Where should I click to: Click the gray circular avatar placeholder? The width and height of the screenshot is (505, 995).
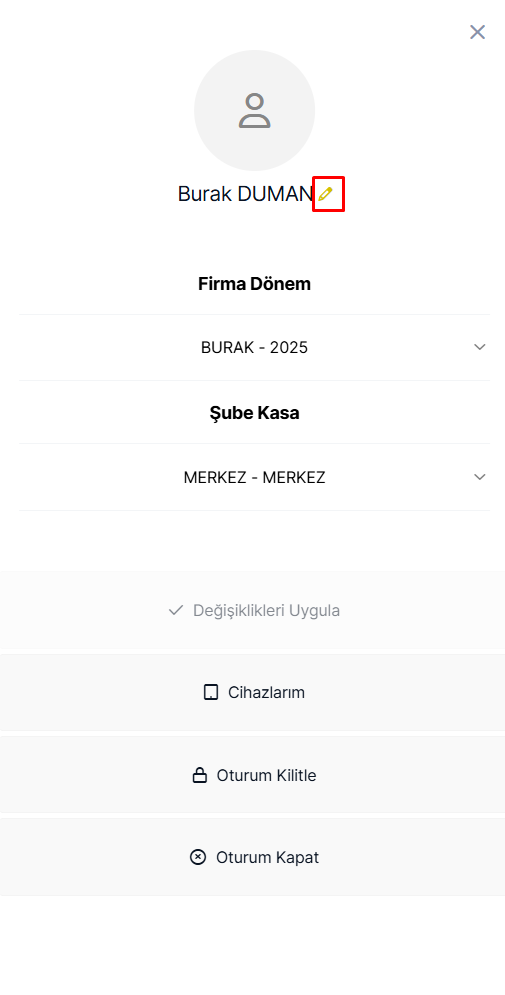click(254, 110)
